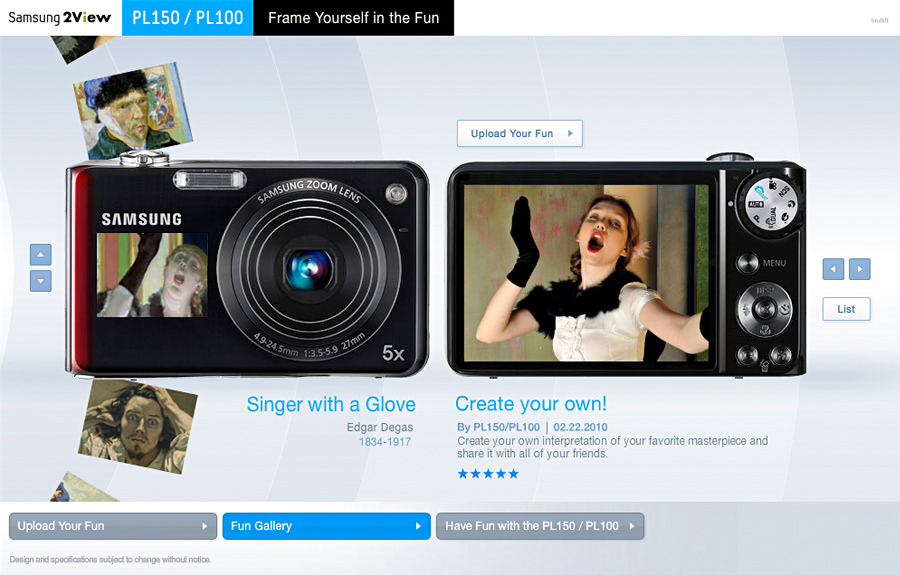This screenshot has height=575, width=900.
Task: Click the Create your own! heading
Action: [x=531, y=404]
